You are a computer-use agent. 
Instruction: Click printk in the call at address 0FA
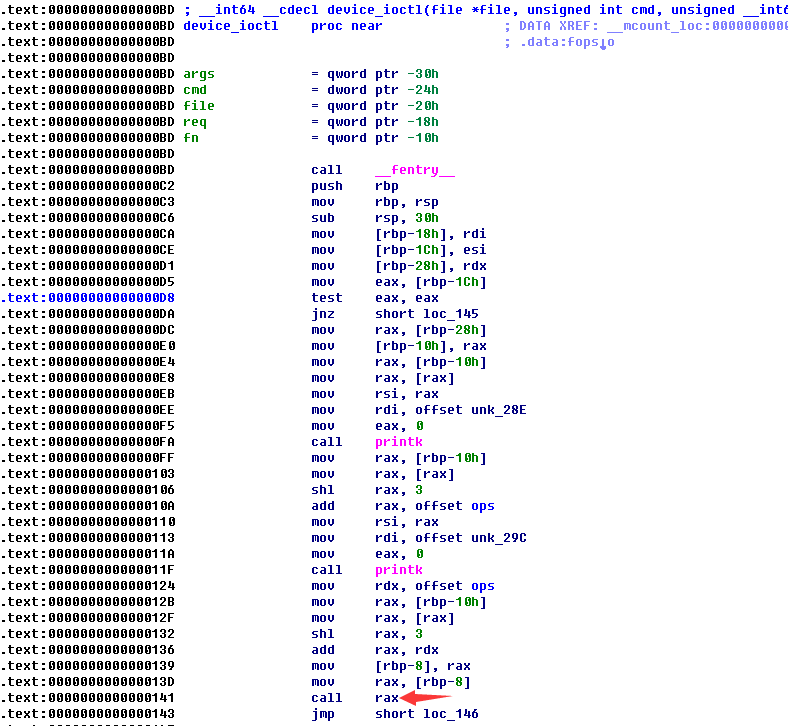(x=398, y=442)
